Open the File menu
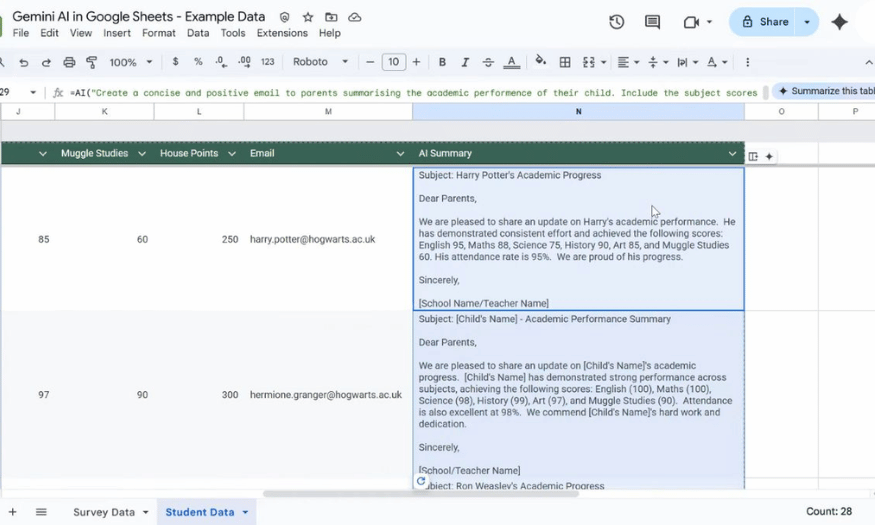This screenshot has height=525, width=875. (21, 33)
